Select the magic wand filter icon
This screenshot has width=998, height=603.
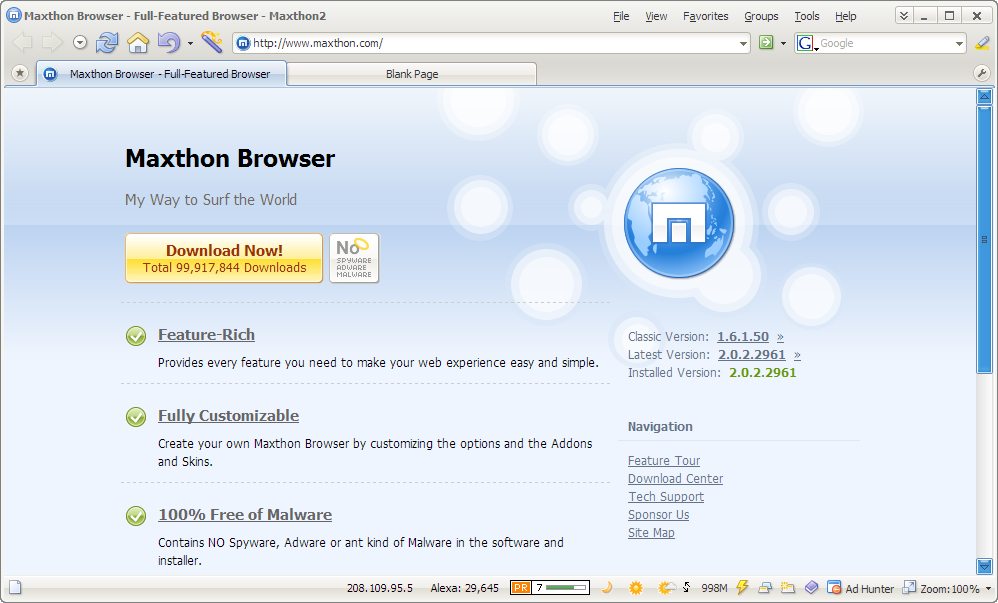[210, 43]
